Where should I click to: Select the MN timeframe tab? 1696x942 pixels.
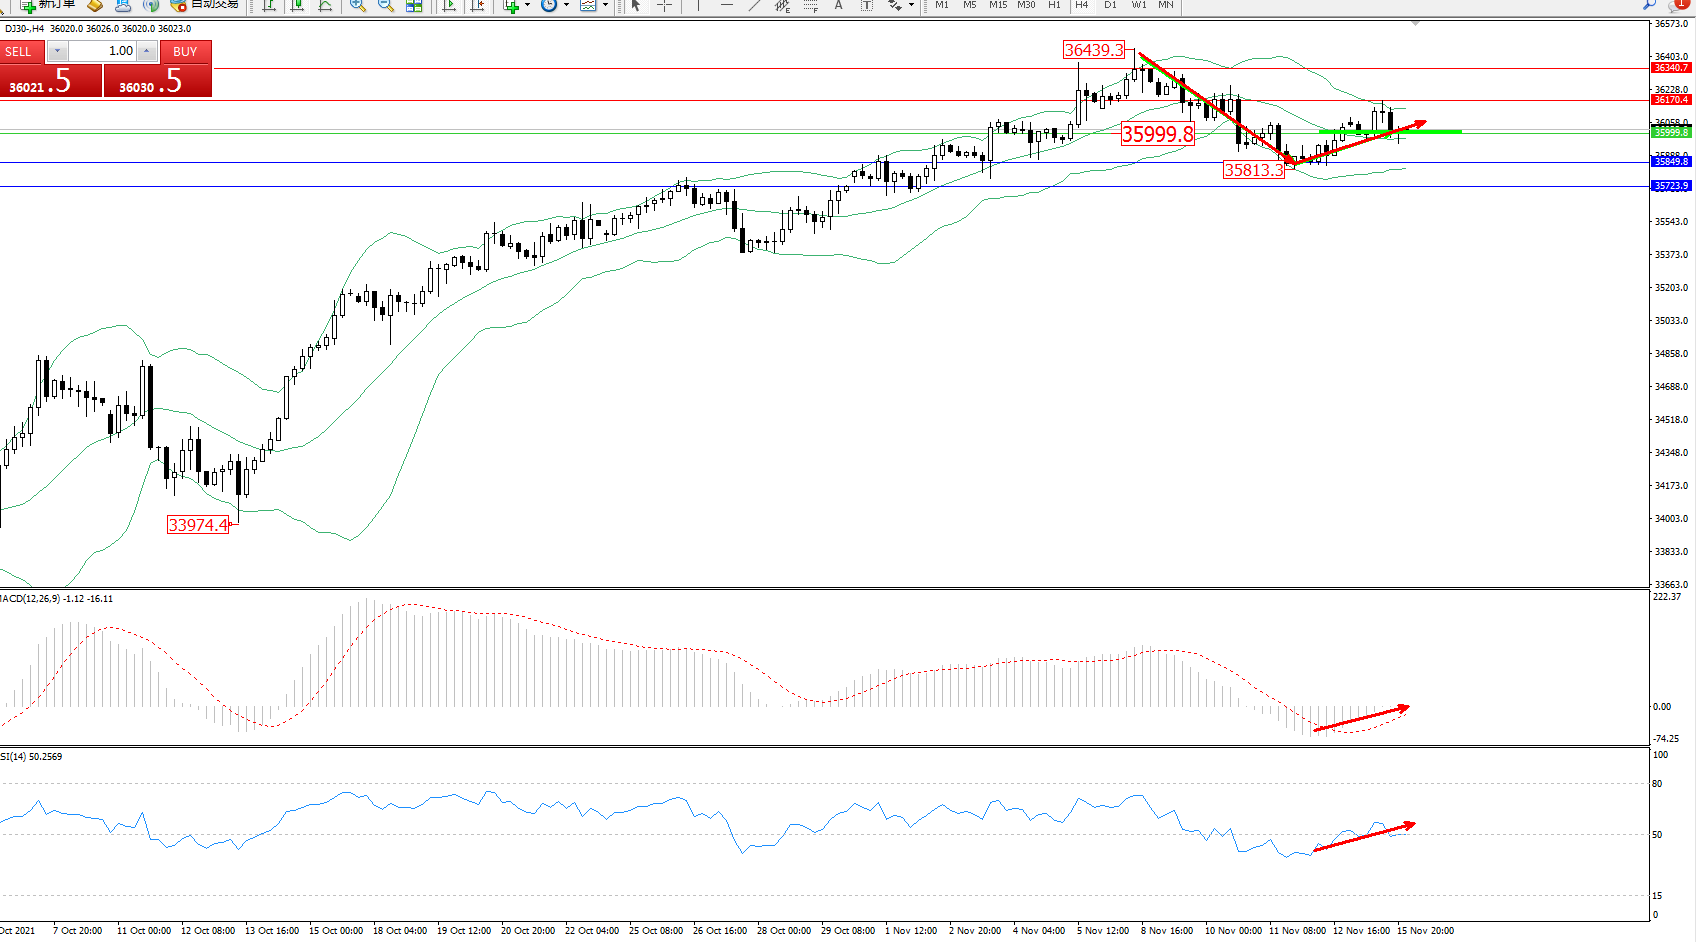click(1166, 5)
